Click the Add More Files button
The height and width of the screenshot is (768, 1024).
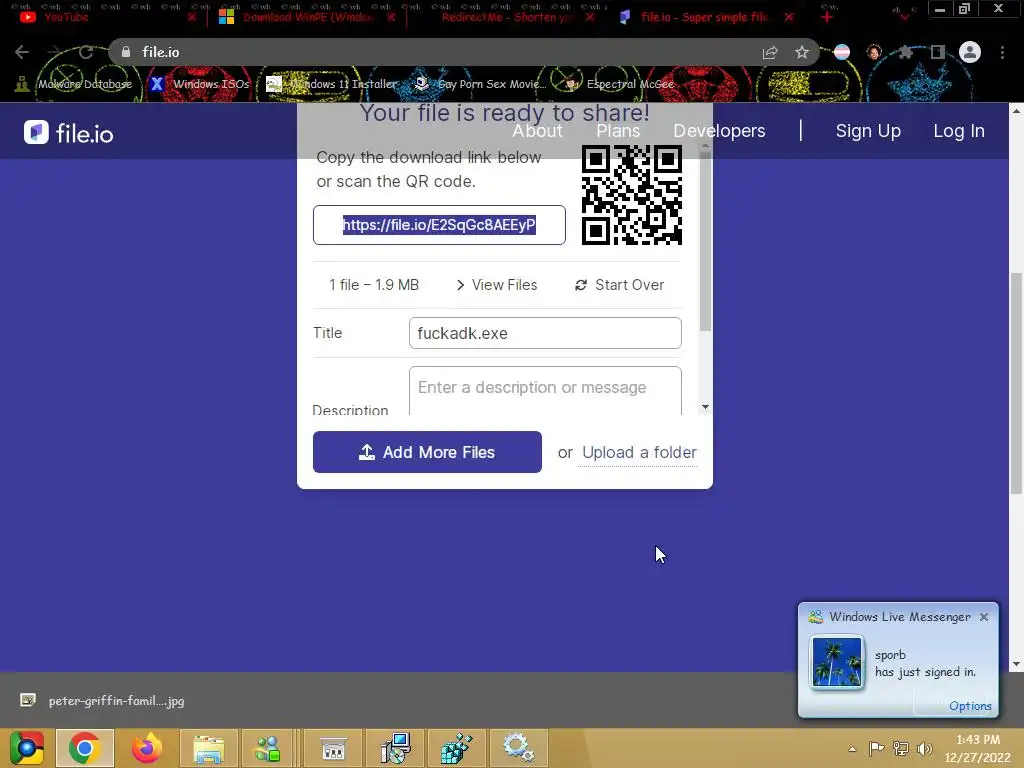pyautogui.click(x=427, y=452)
